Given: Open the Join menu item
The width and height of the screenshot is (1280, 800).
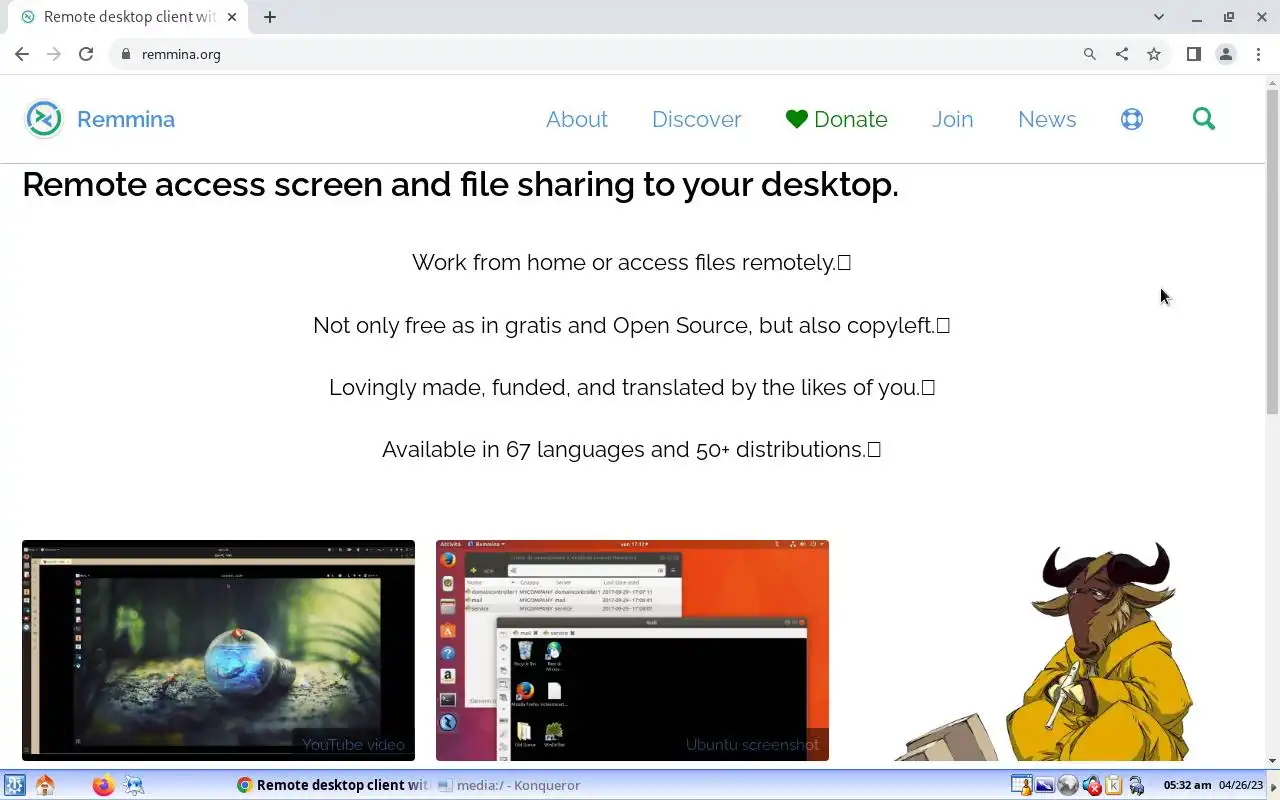Looking at the screenshot, I should 952,119.
